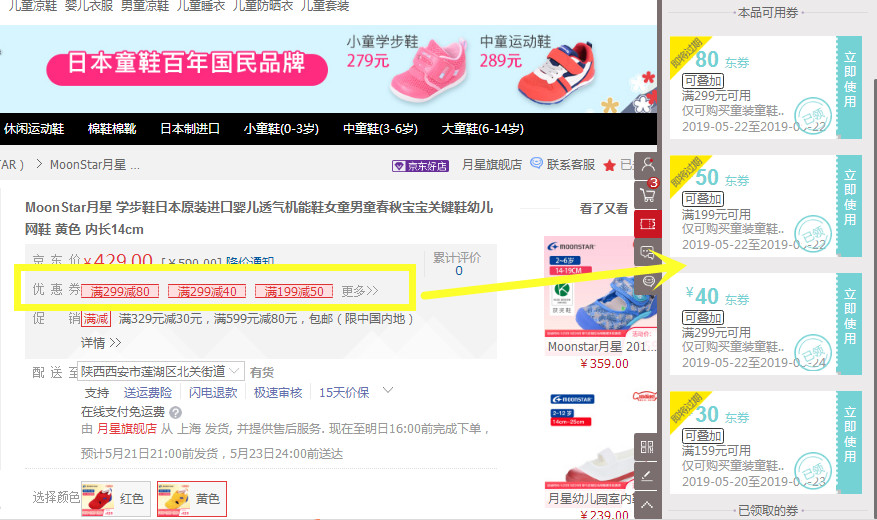
Task: Click the 男童凉鞋 category link
Action: tap(145, 6)
